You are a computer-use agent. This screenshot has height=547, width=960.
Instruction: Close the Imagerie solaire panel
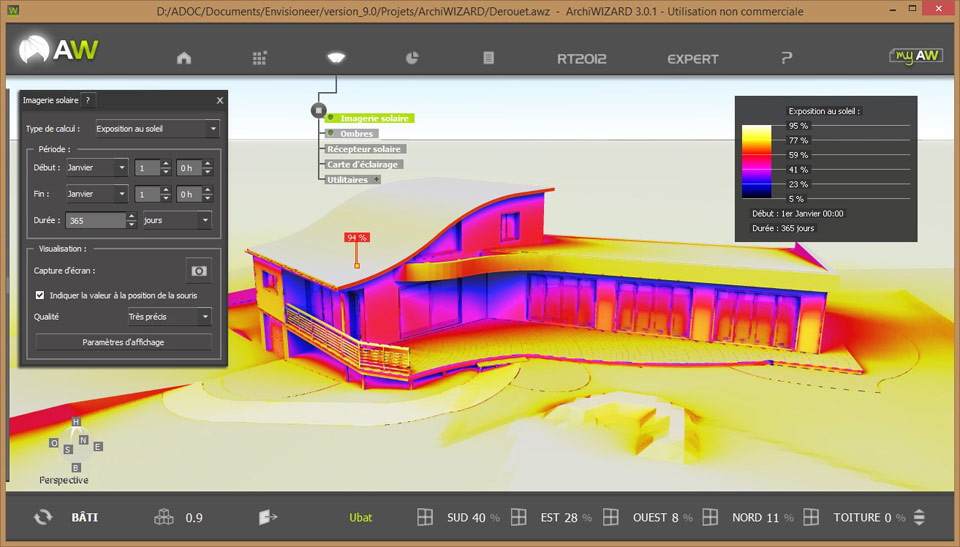point(220,100)
